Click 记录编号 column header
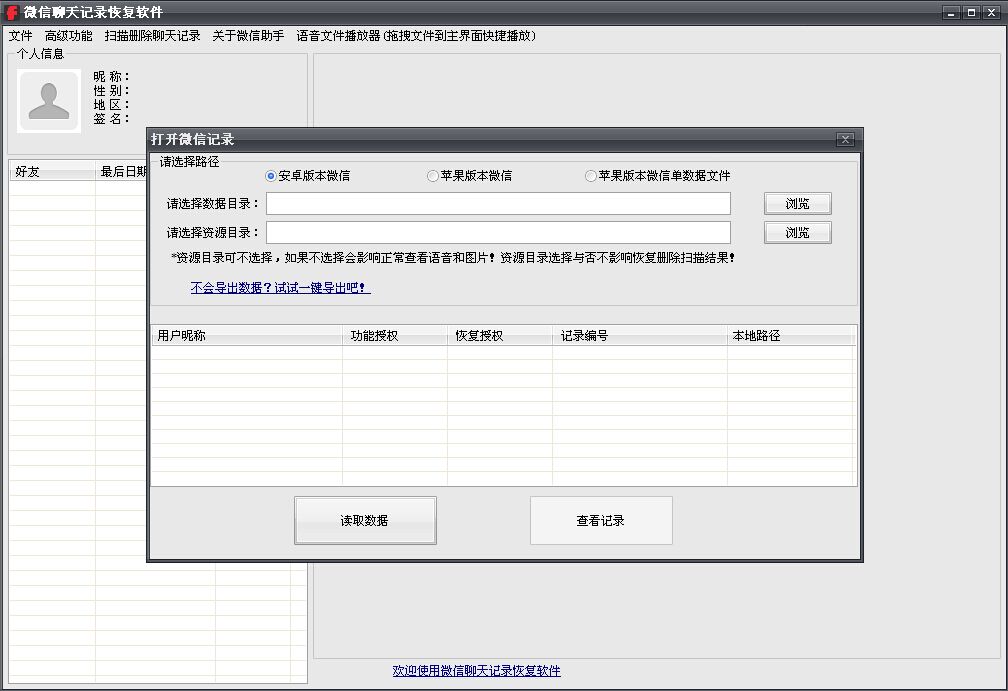This screenshot has height=691, width=1008. click(640, 336)
